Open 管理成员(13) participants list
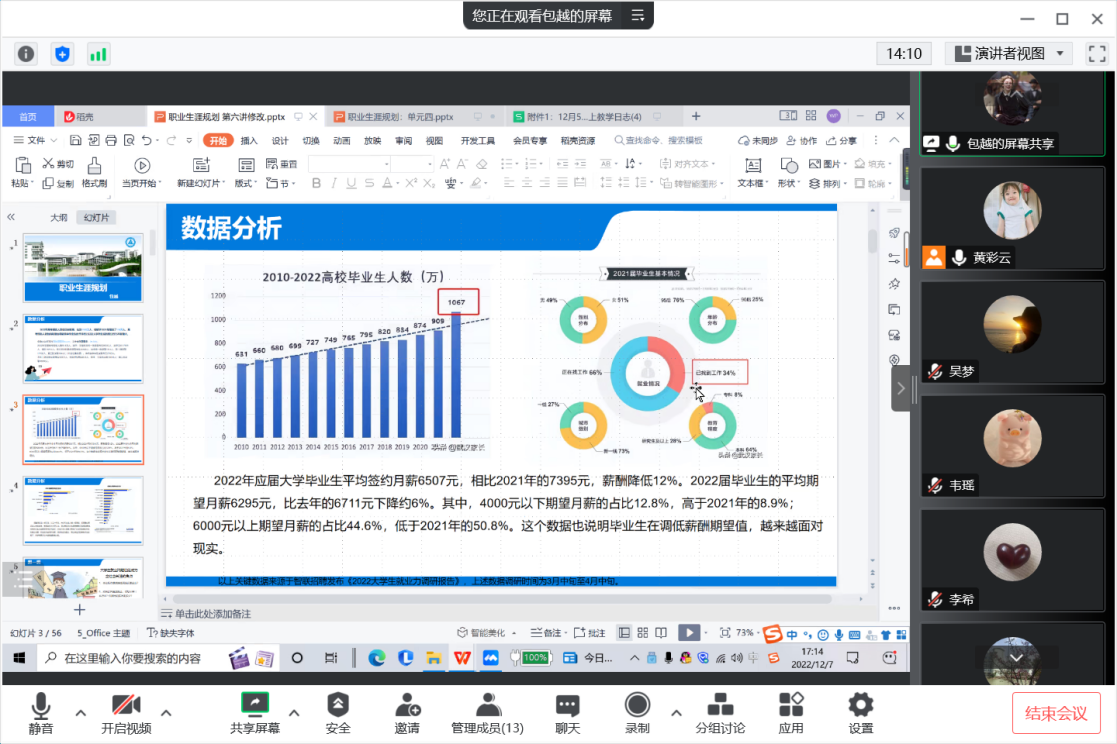 tap(487, 712)
